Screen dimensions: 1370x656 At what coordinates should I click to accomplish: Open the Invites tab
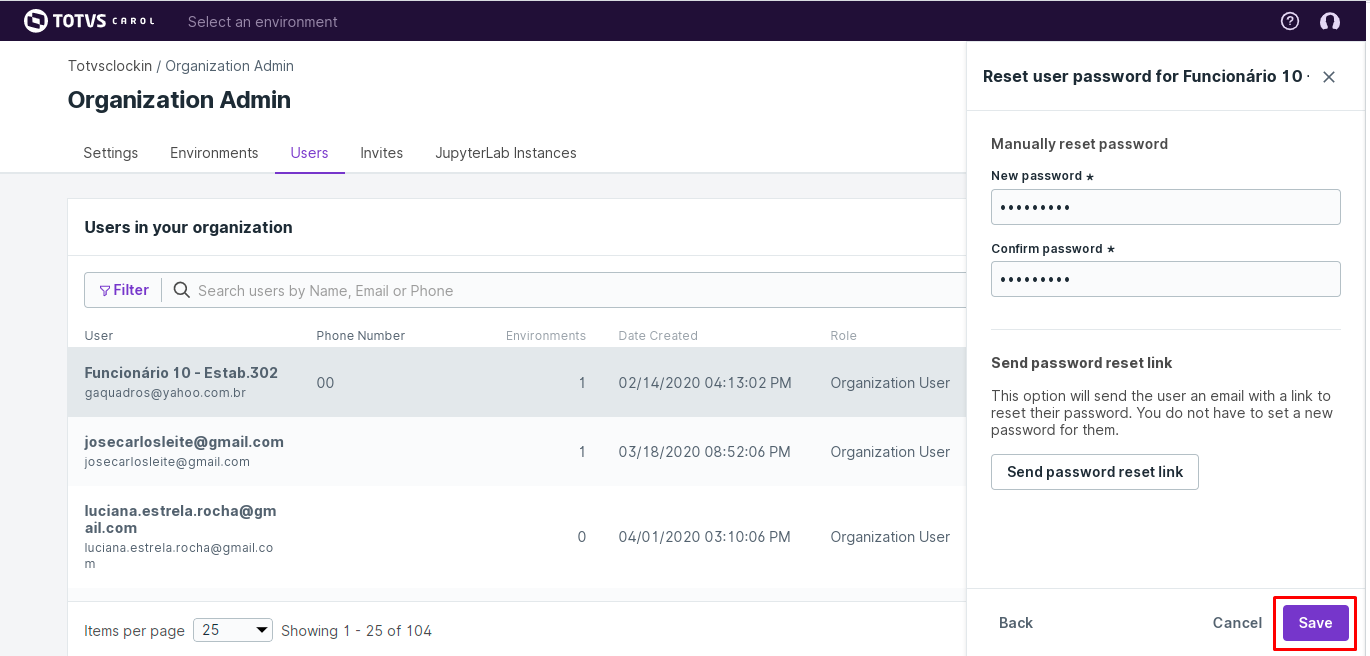click(382, 153)
